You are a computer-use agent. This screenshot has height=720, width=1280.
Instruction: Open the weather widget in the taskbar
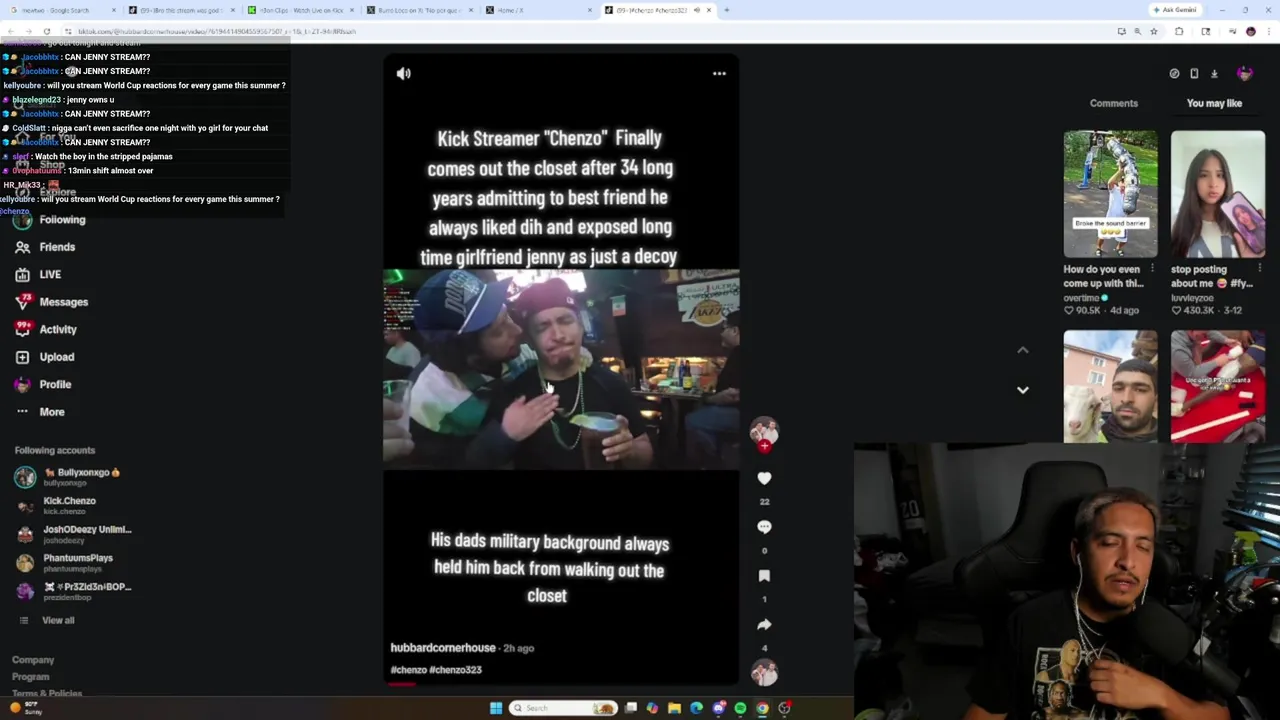click(x=25, y=708)
